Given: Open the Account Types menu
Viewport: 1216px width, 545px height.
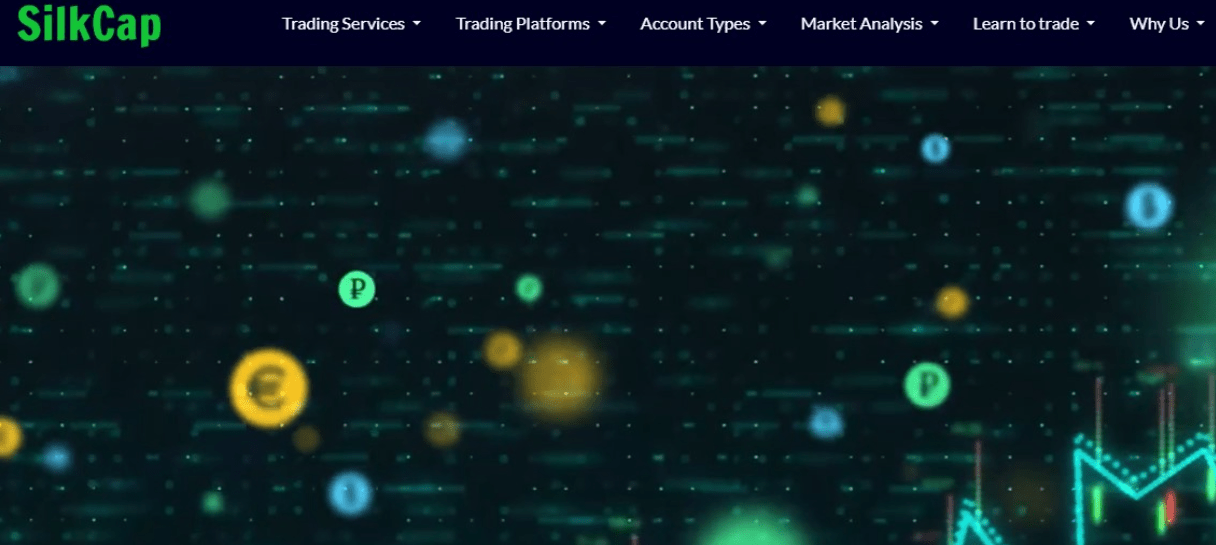Looking at the screenshot, I should point(703,24).
